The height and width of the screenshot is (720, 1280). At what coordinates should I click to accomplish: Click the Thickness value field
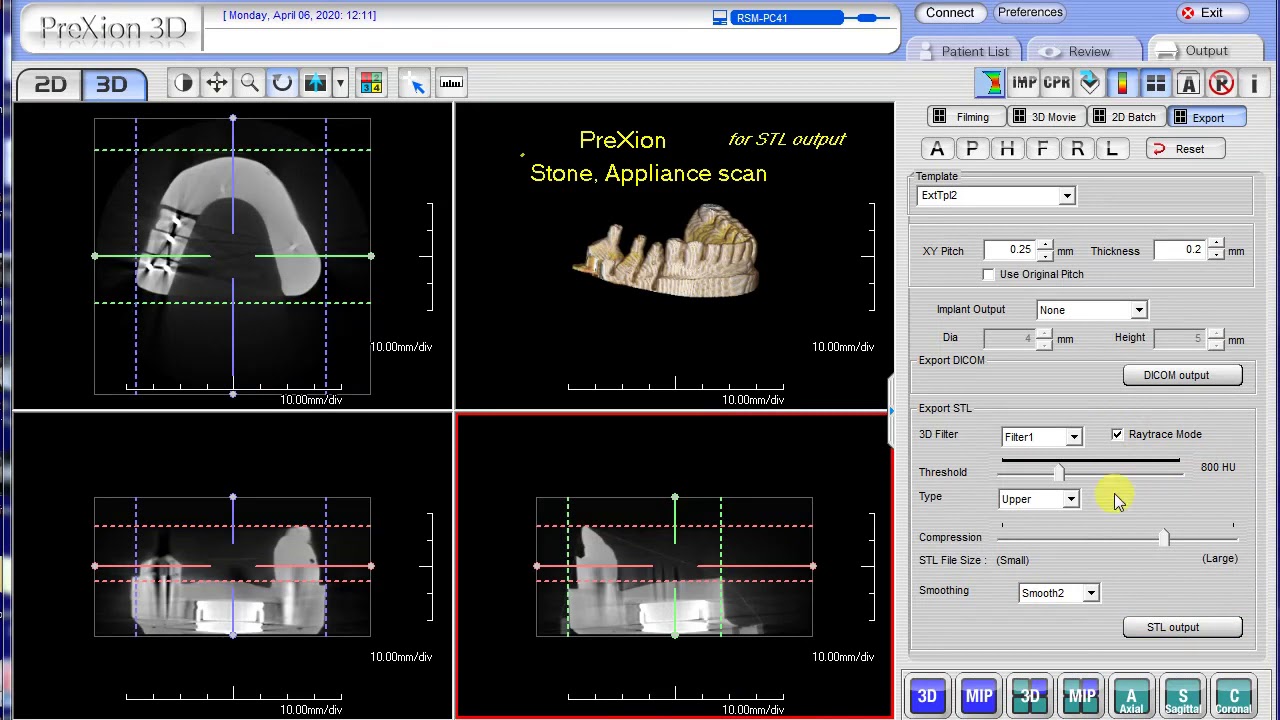(1180, 250)
